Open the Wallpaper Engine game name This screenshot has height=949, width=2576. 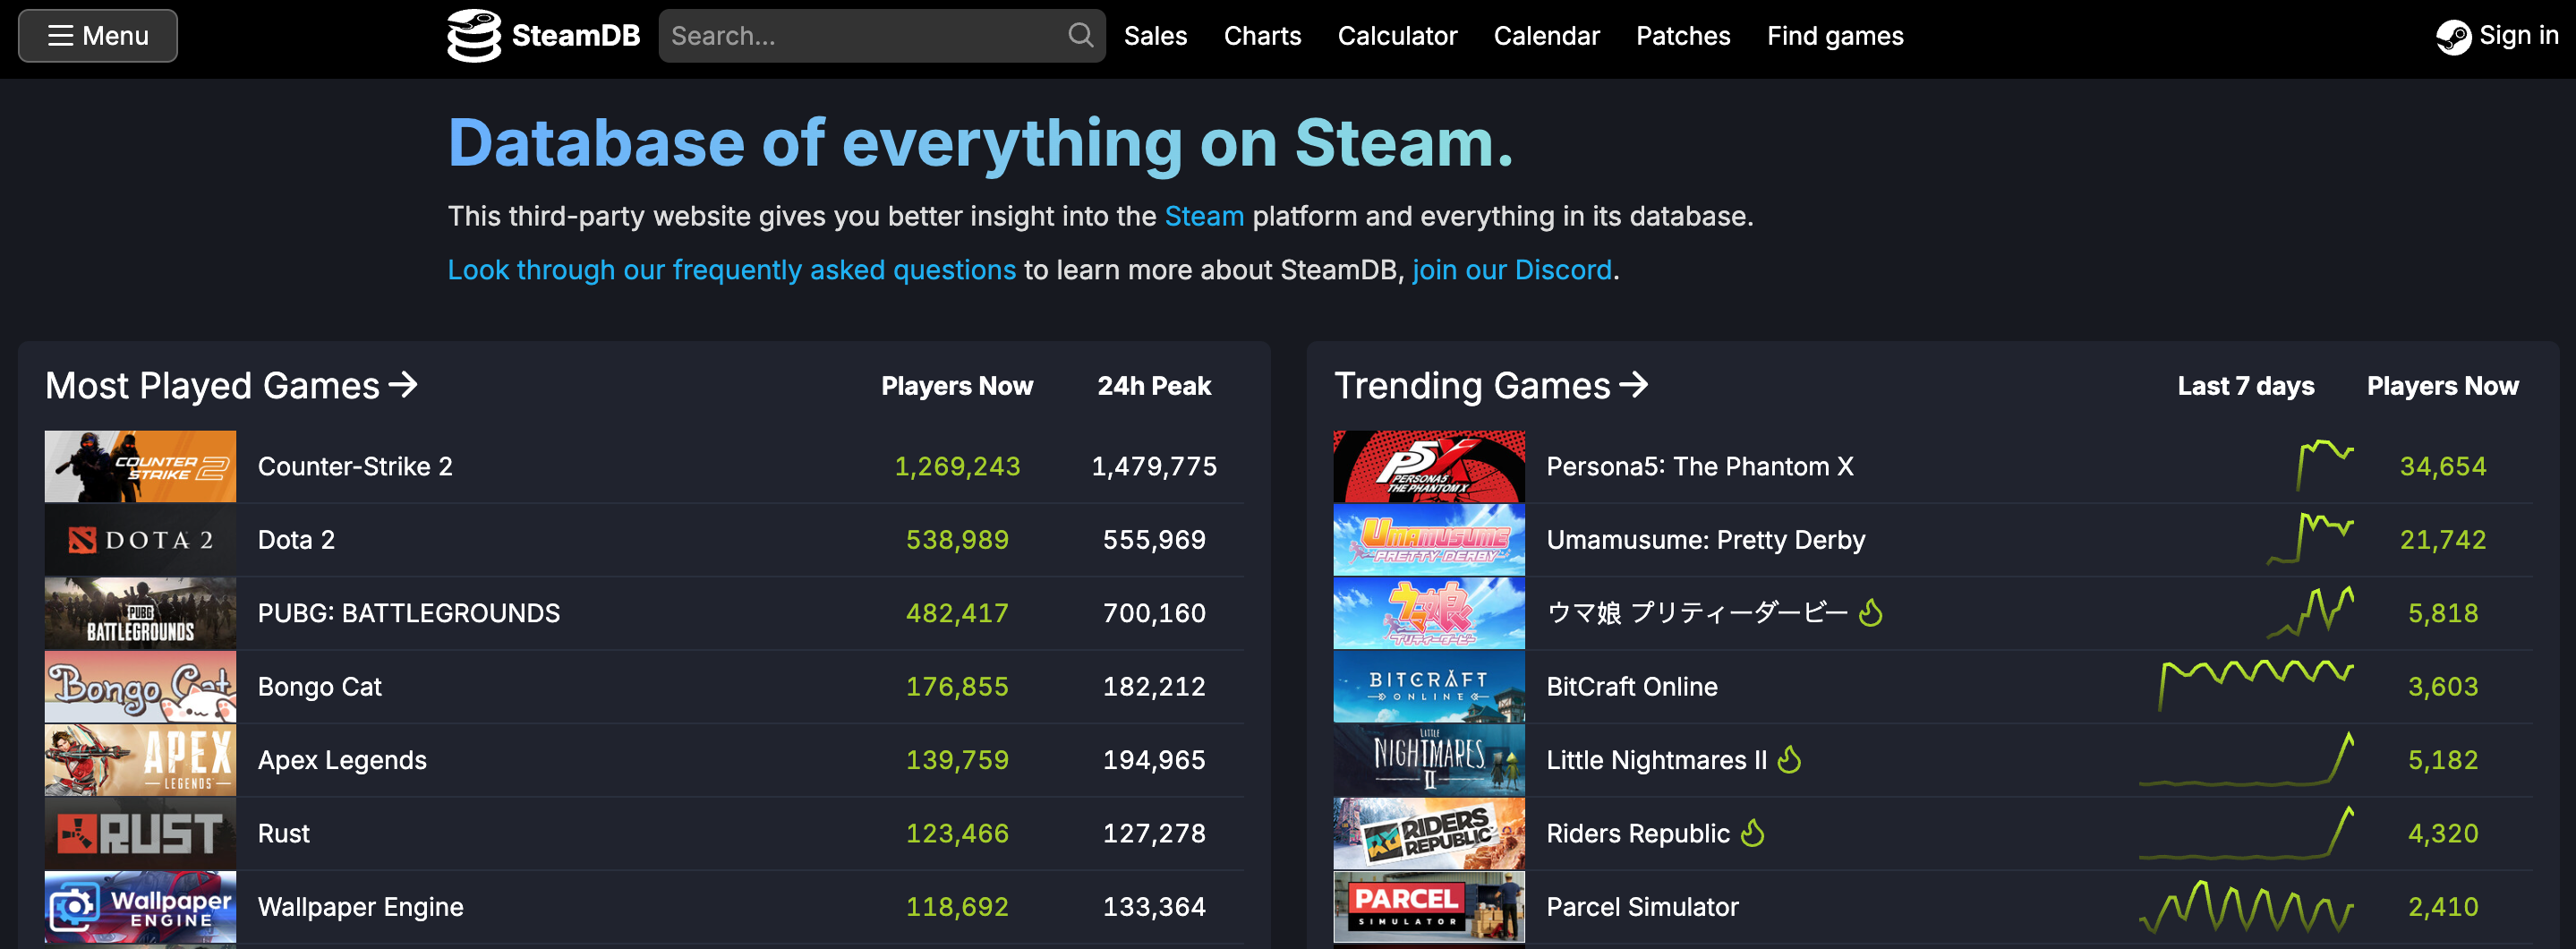point(361,907)
